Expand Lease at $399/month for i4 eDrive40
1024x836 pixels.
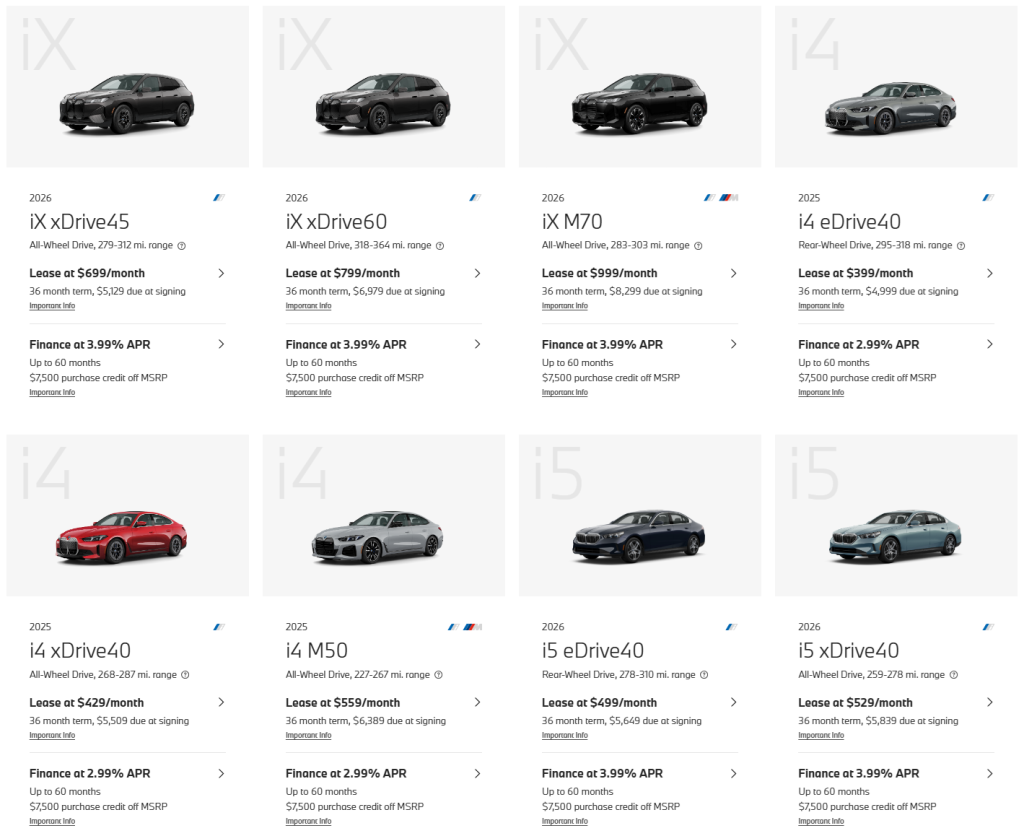click(990, 273)
